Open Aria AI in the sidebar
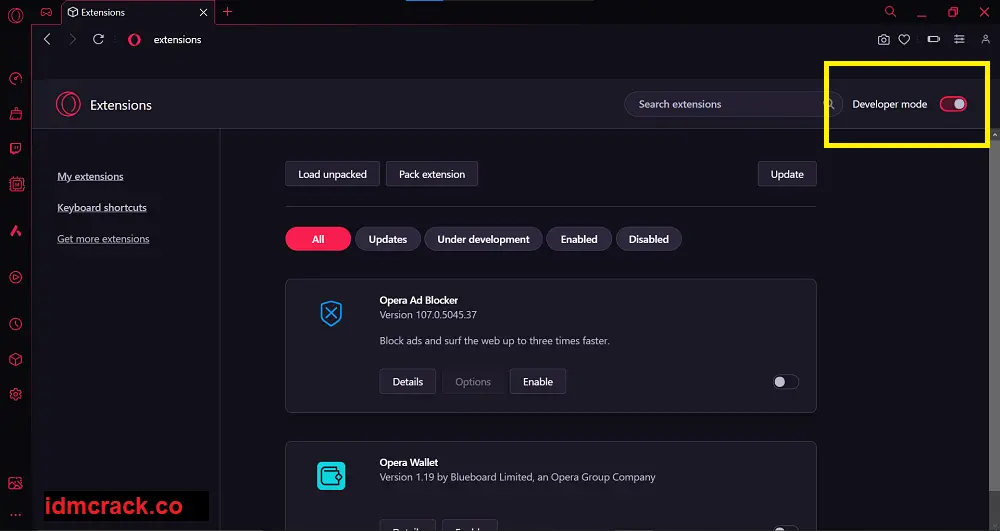The height and width of the screenshot is (531, 1000). click(x=16, y=231)
